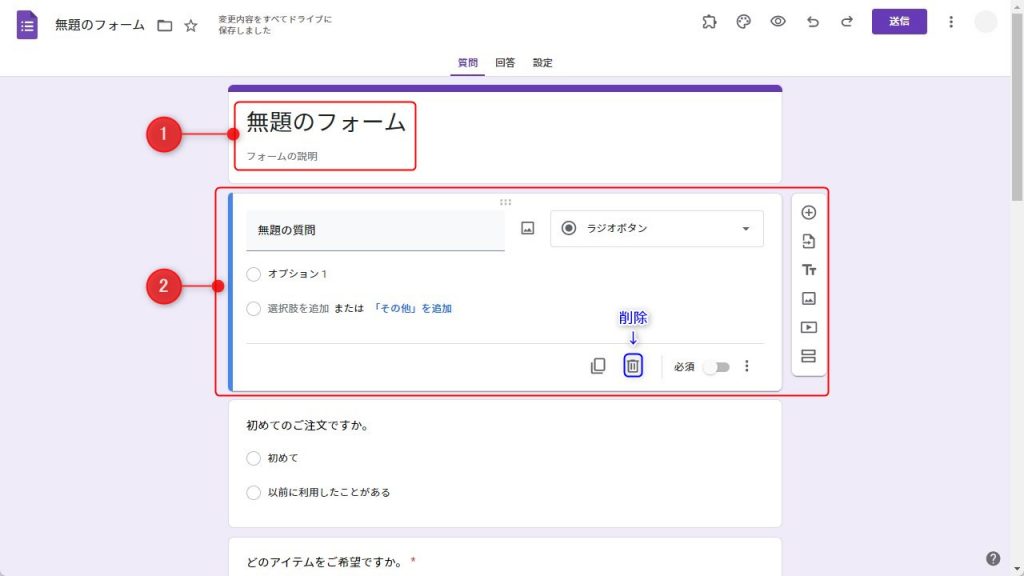
Task: Edit form title 無題のフォーム in card
Action: (x=325, y=122)
